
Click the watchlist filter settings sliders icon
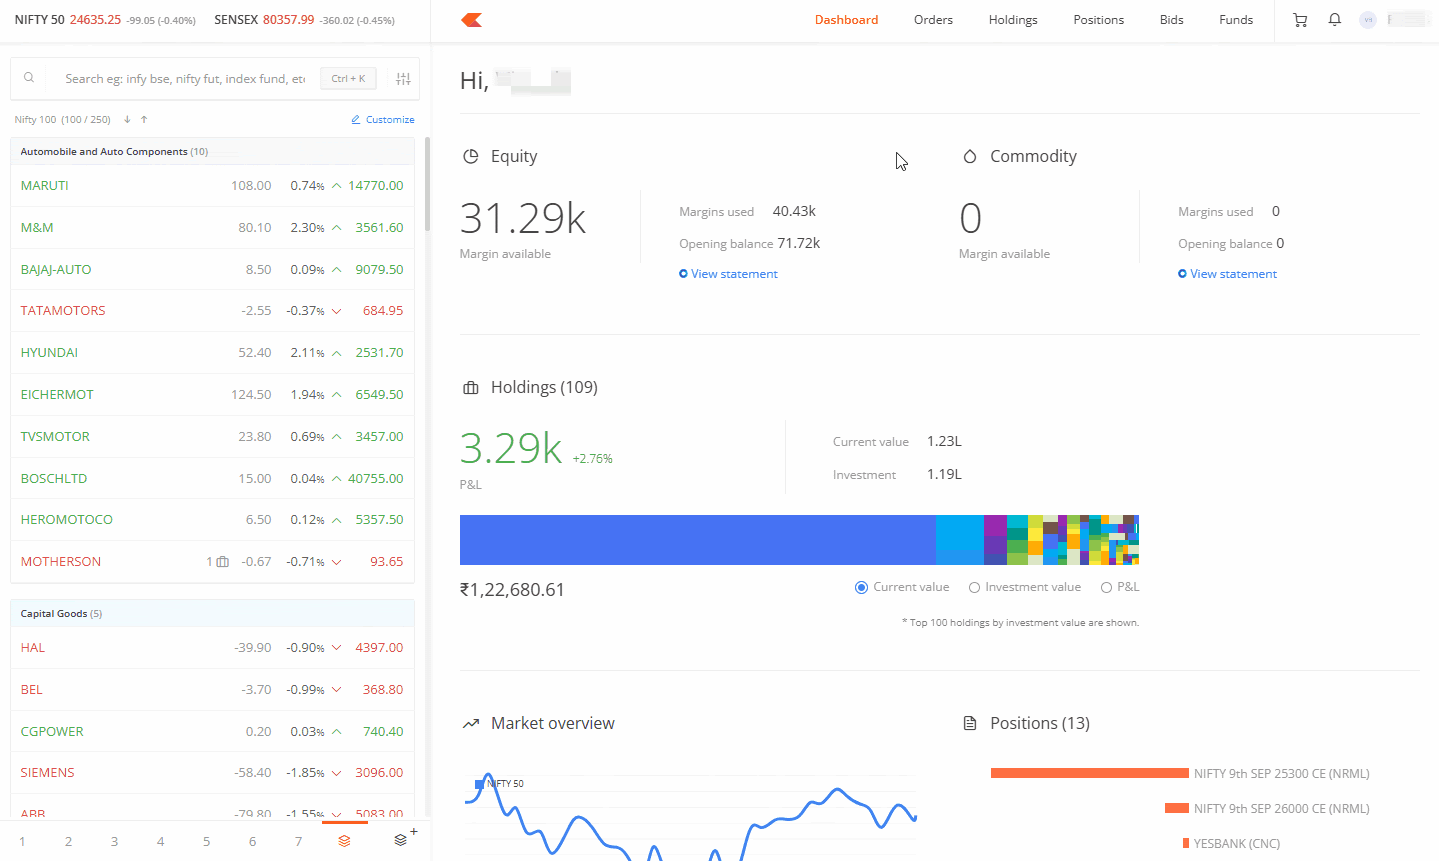point(403,79)
